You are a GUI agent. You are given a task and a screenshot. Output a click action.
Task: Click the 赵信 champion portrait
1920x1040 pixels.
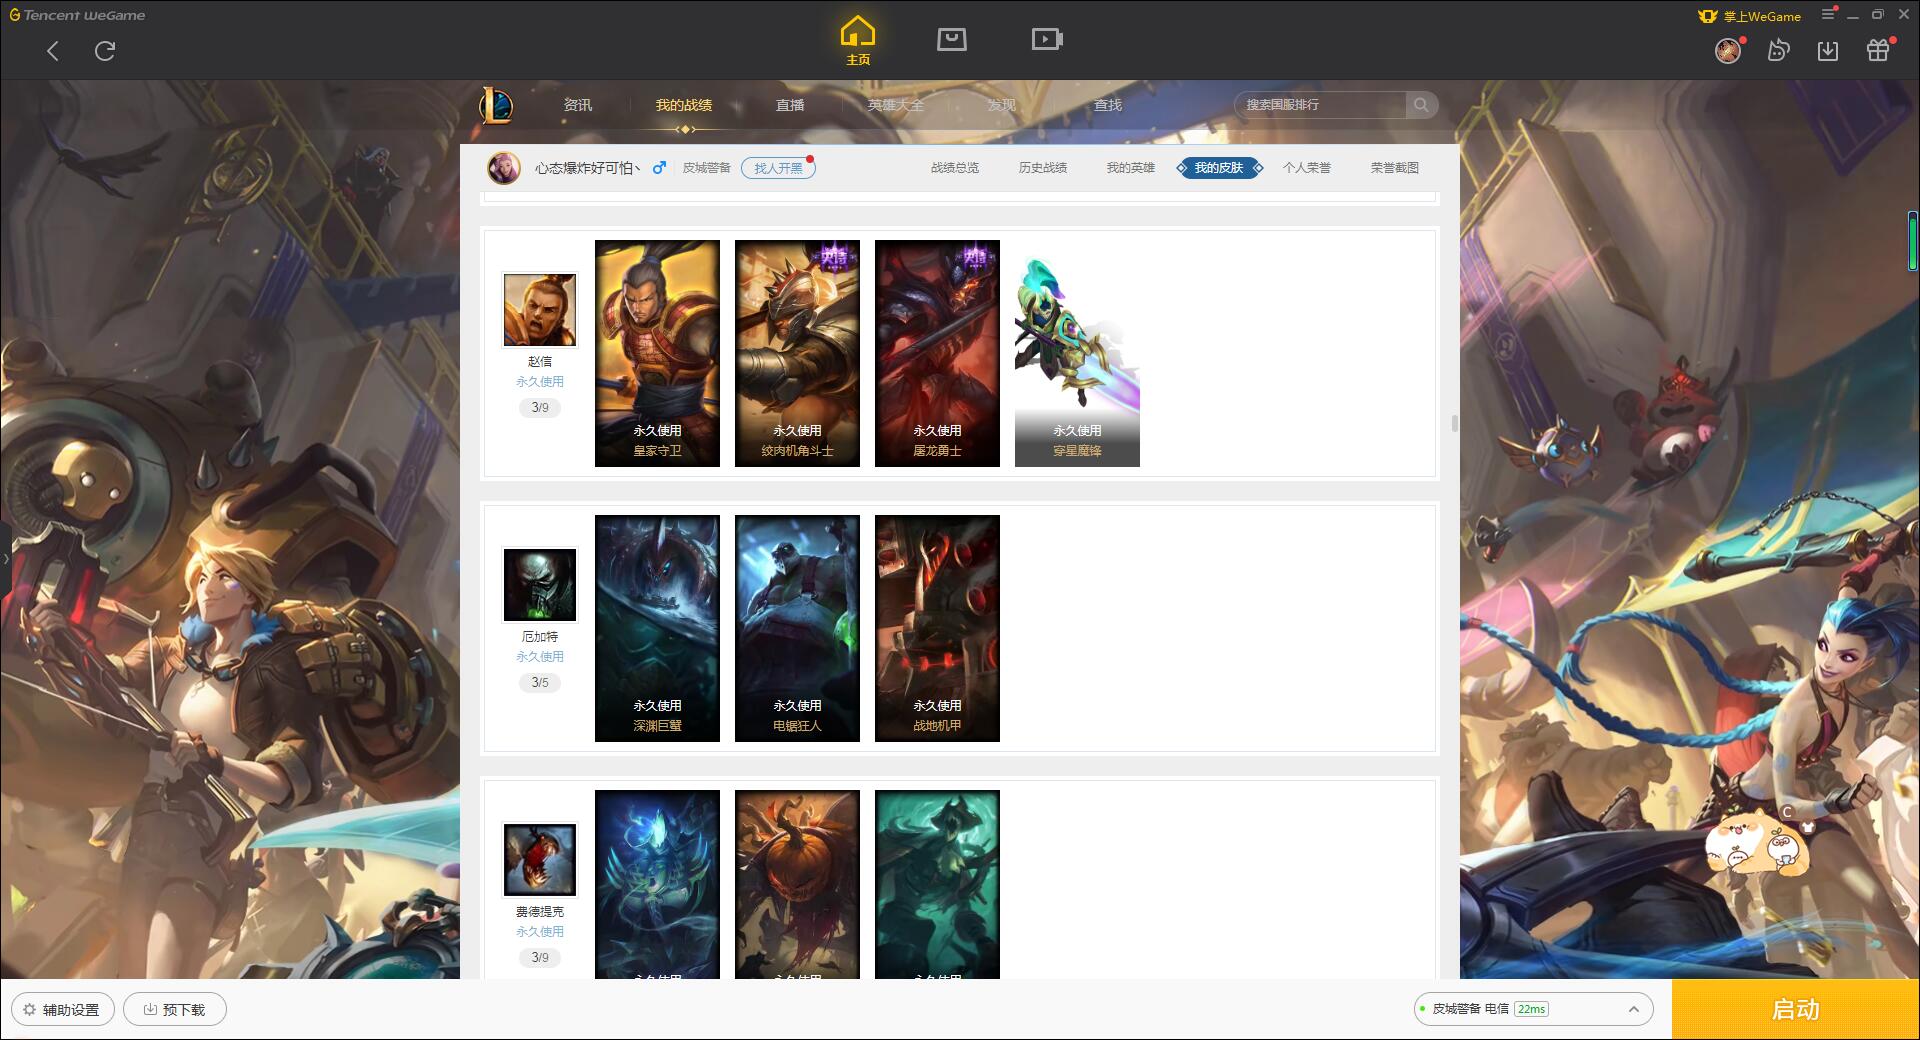coord(540,310)
